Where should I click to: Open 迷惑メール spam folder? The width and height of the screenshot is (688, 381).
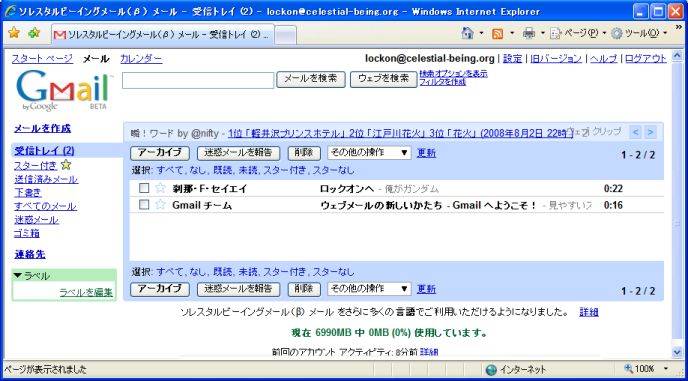[x=36, y=220]
